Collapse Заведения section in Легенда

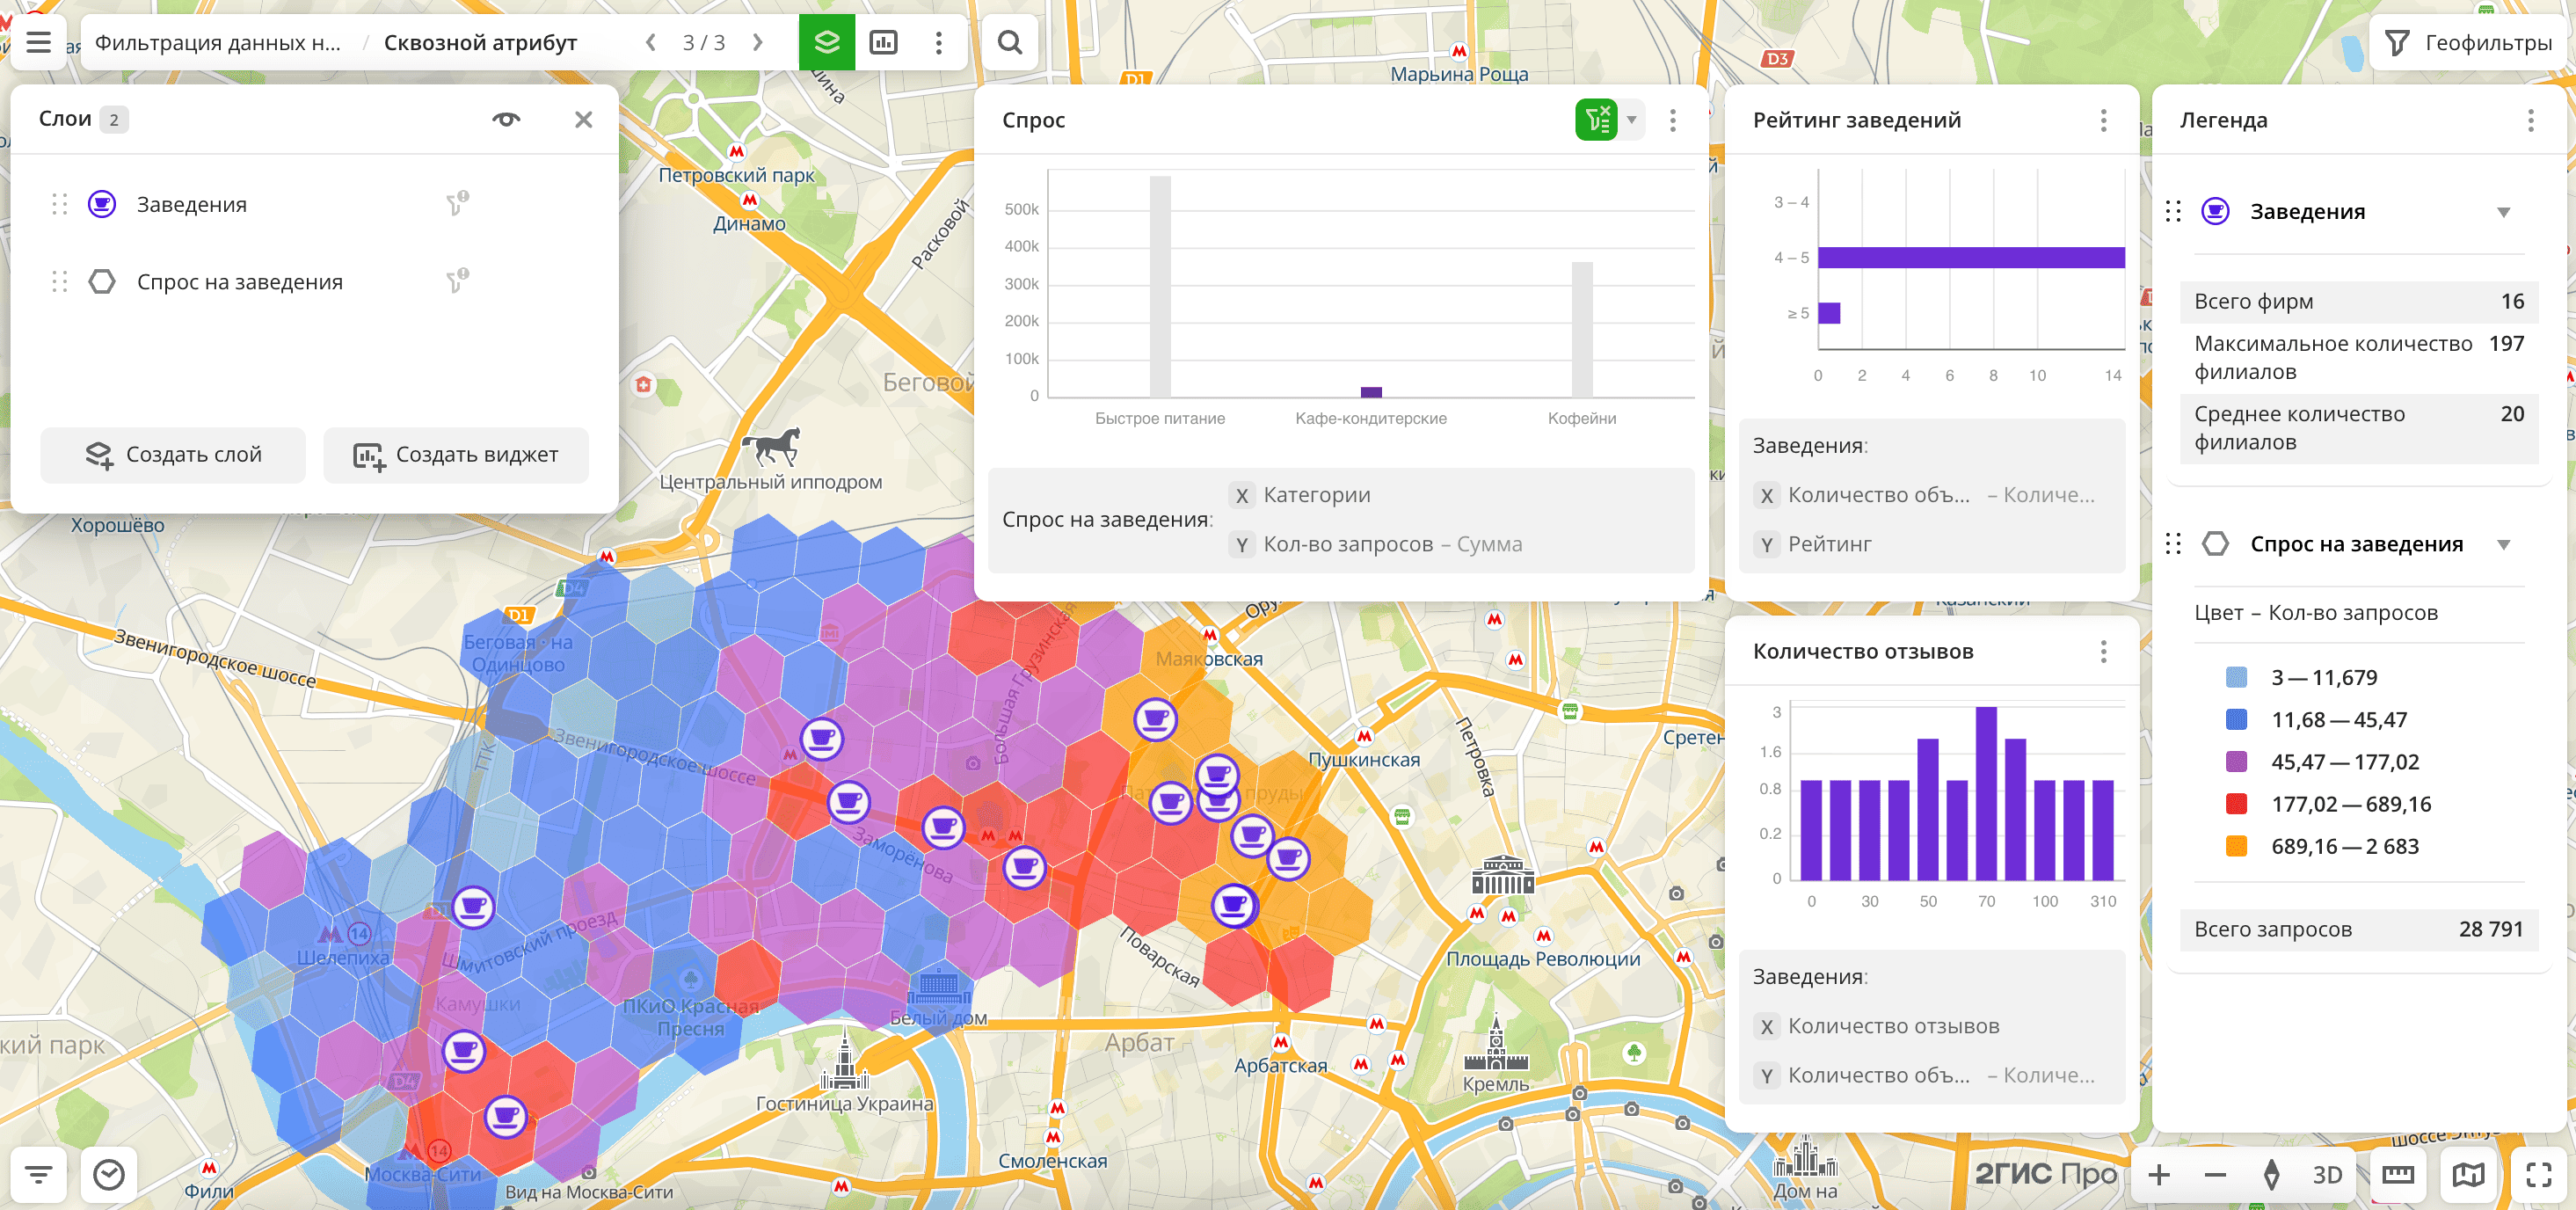tap(2503, 212)
